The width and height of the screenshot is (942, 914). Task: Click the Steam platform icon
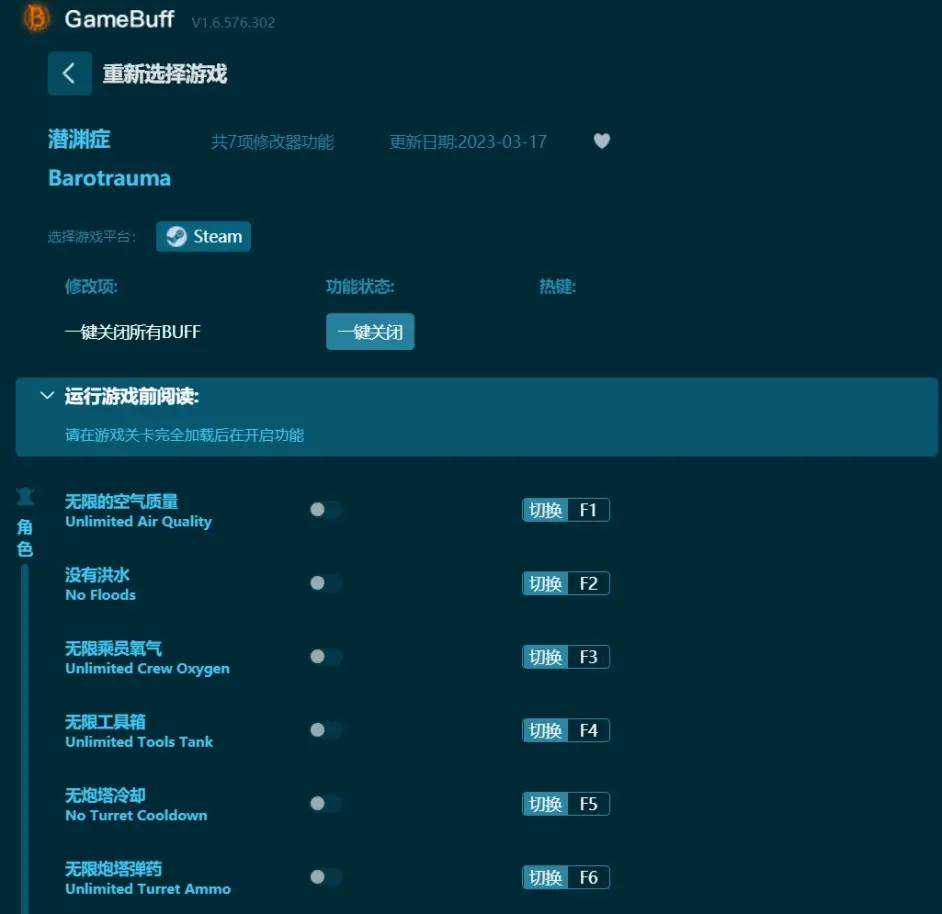[x=177, y=237]
